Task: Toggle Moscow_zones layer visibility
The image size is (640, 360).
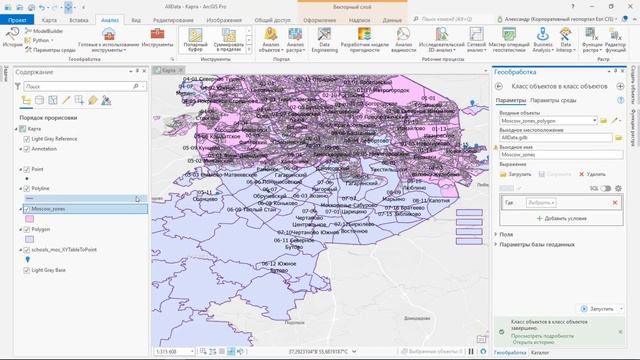Action: pos(27,209)
